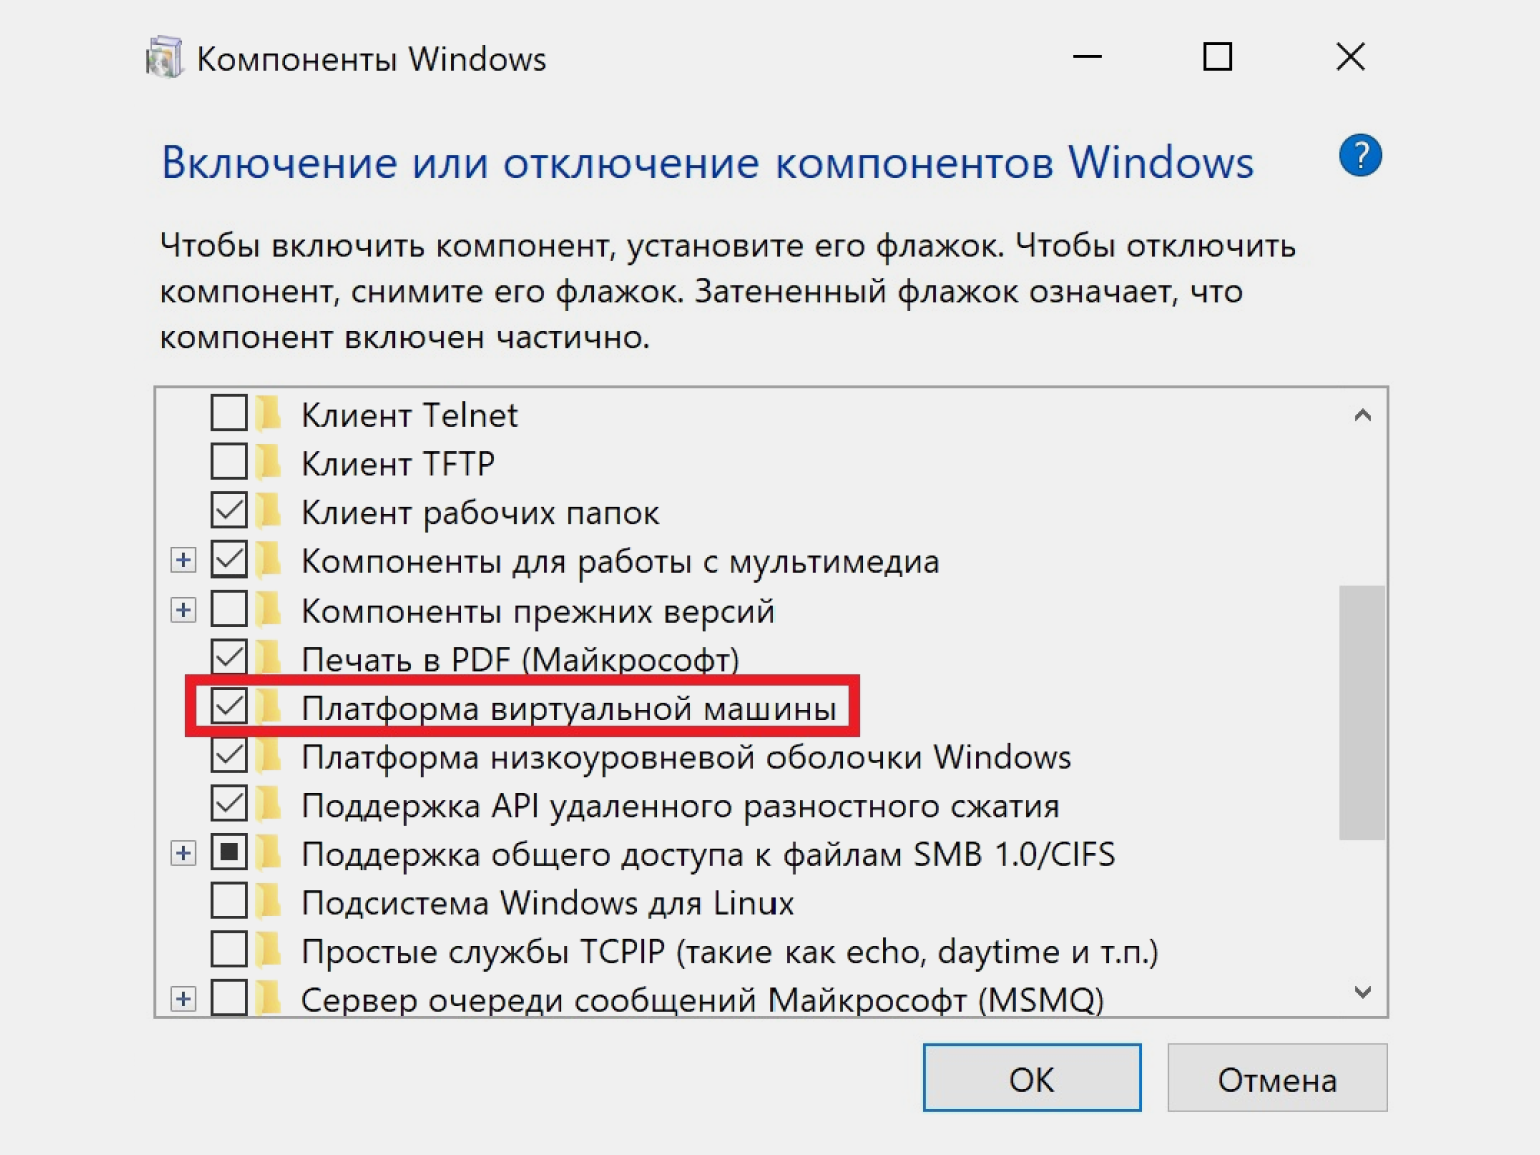Select Платформа низкоуровневой оболочки Windows item
1540x1155 pixels.
click(685, 757)
